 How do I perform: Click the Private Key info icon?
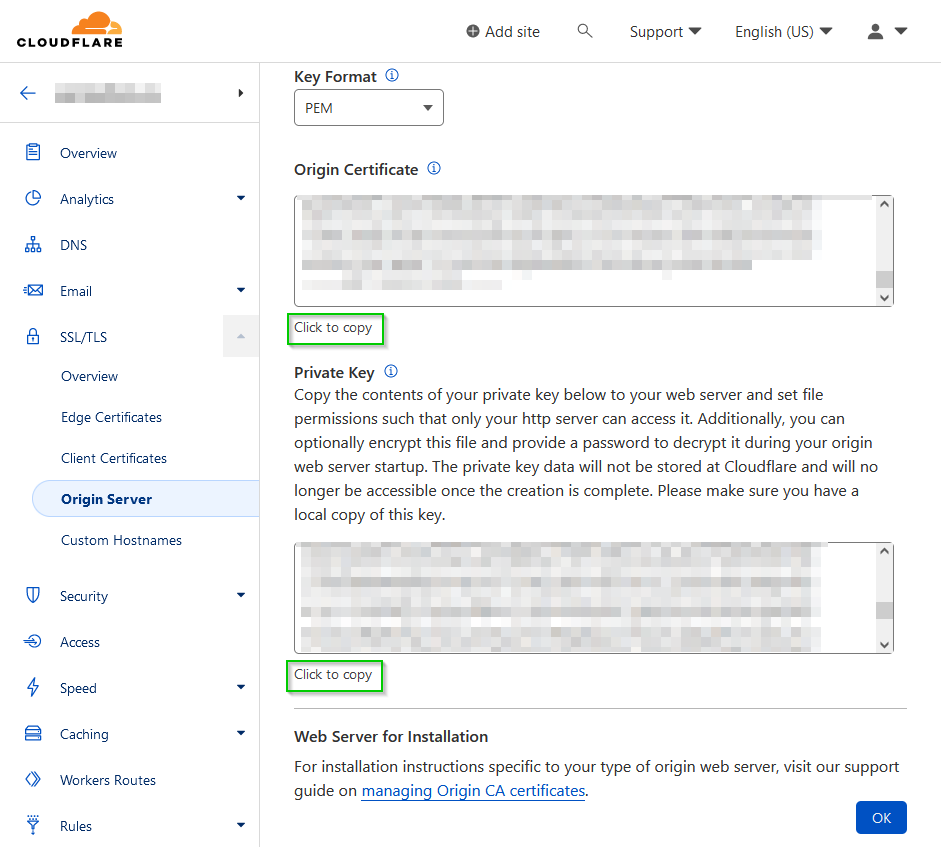(391, 372)
